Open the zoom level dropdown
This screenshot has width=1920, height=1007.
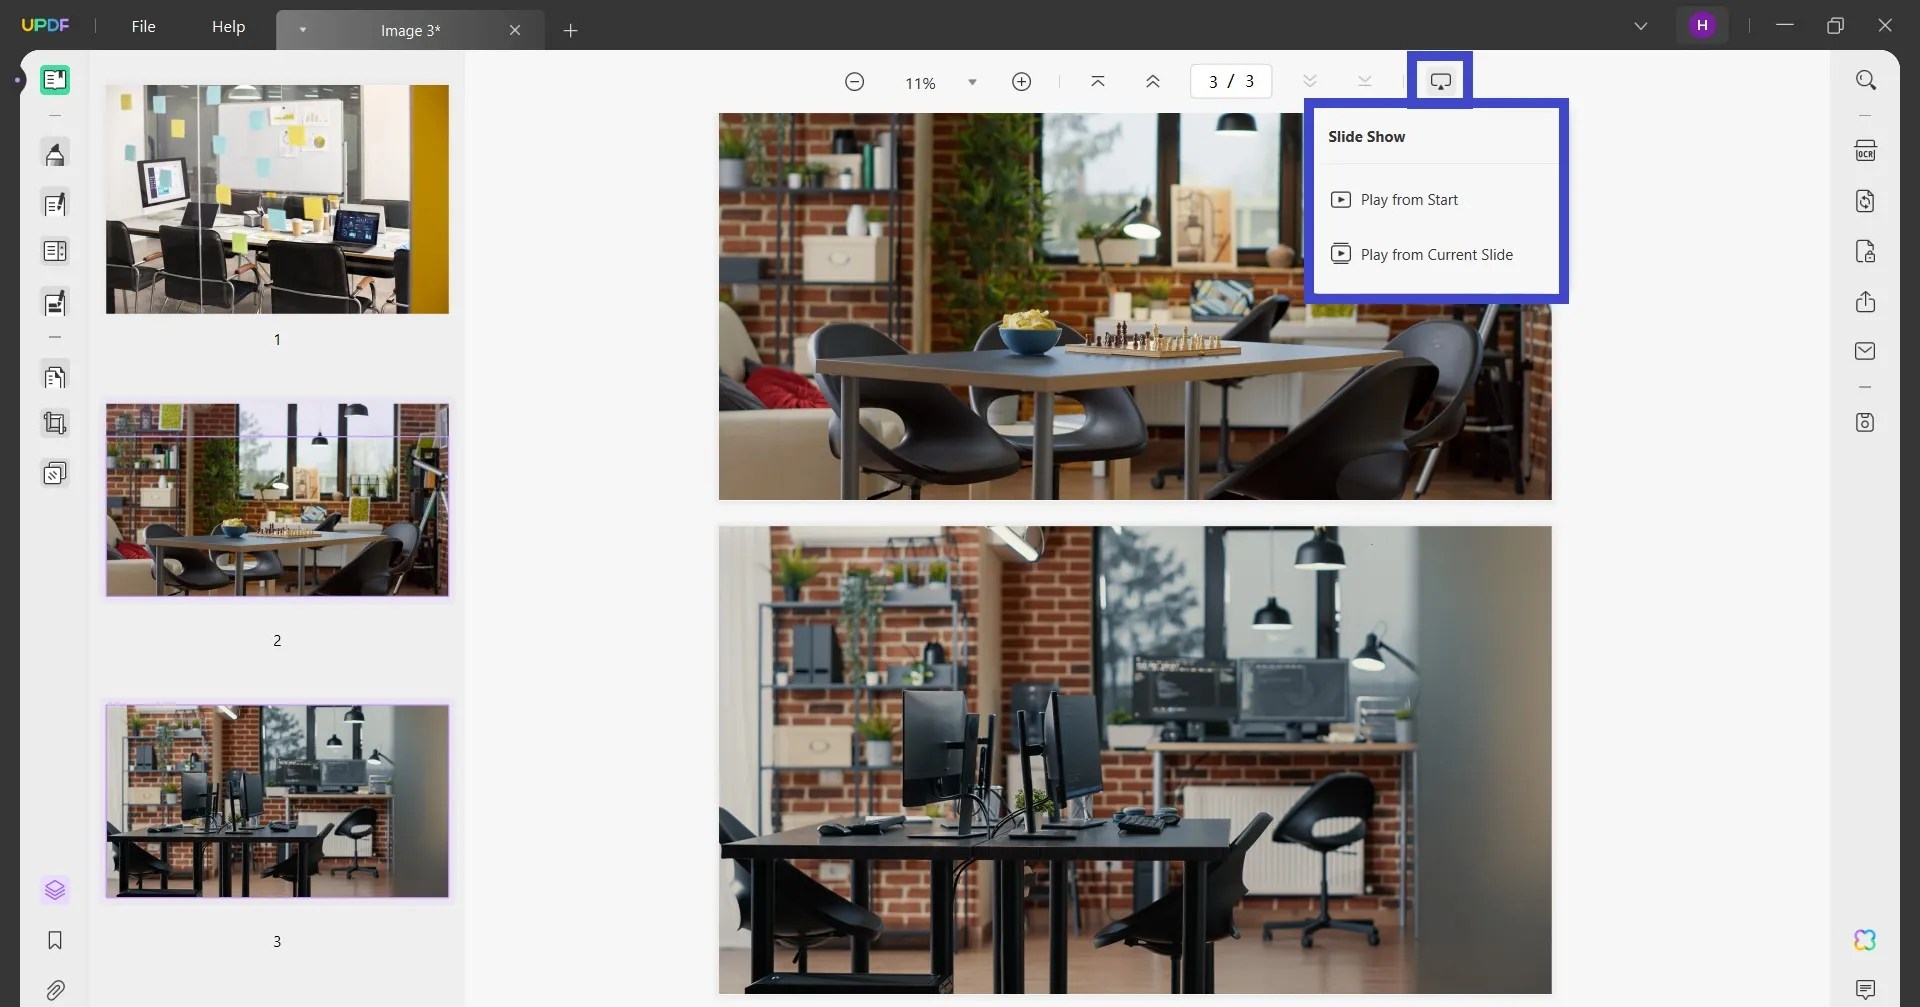(971, 82)
